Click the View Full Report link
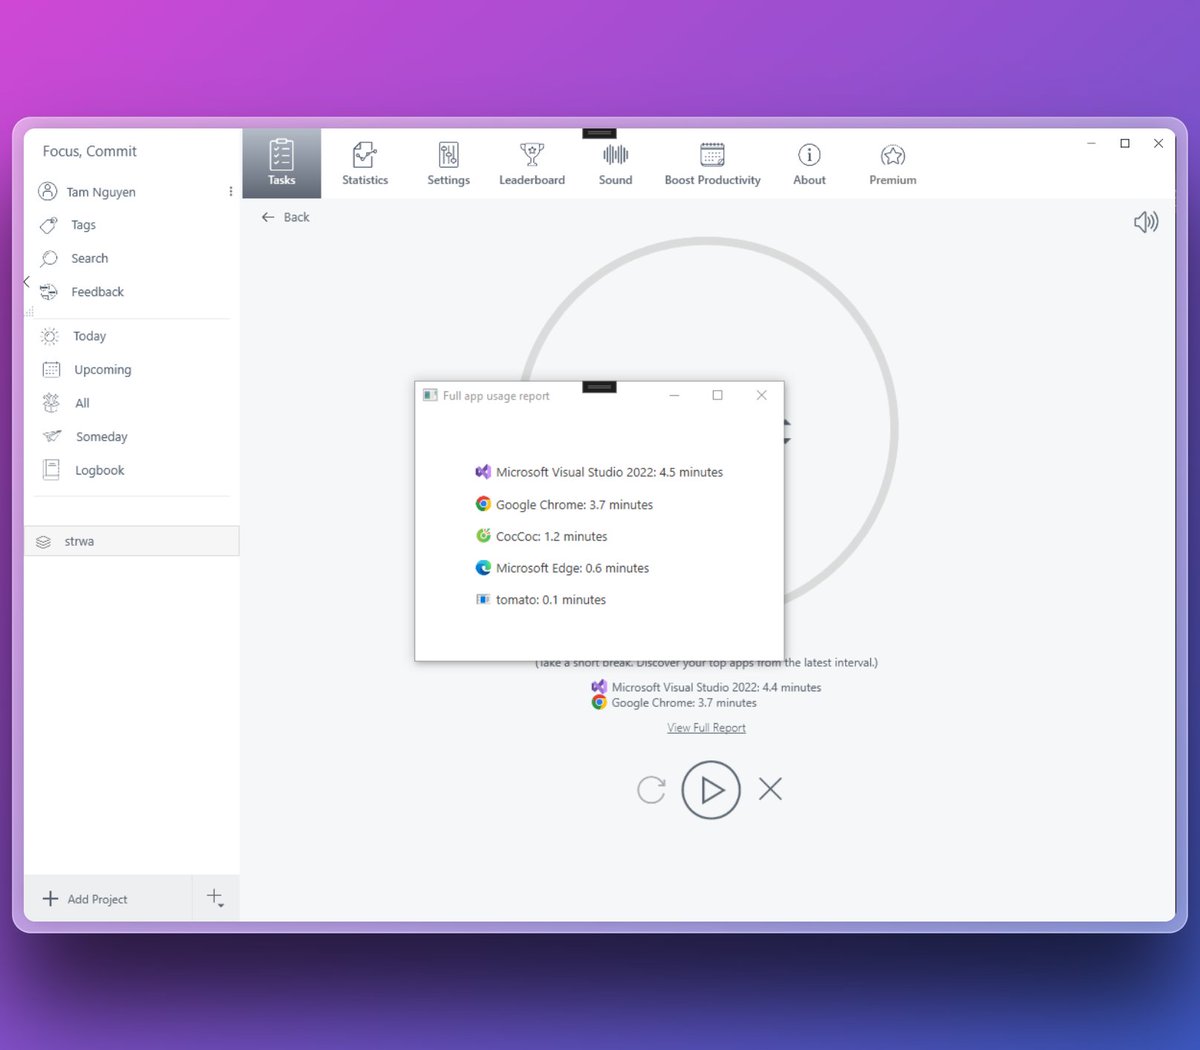Viewport: 1200px width, 1050px height. tap(706, 728)
